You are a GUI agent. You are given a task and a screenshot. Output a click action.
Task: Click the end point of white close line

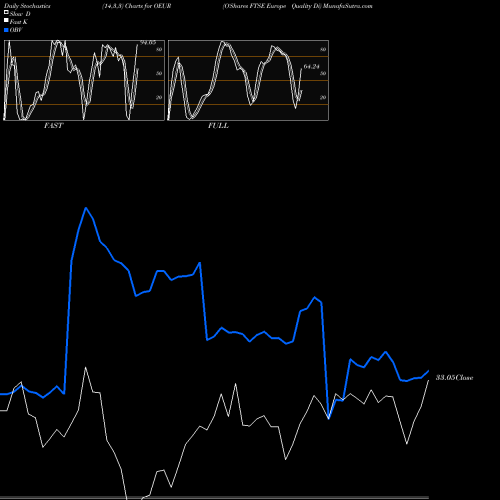(428, 380)
